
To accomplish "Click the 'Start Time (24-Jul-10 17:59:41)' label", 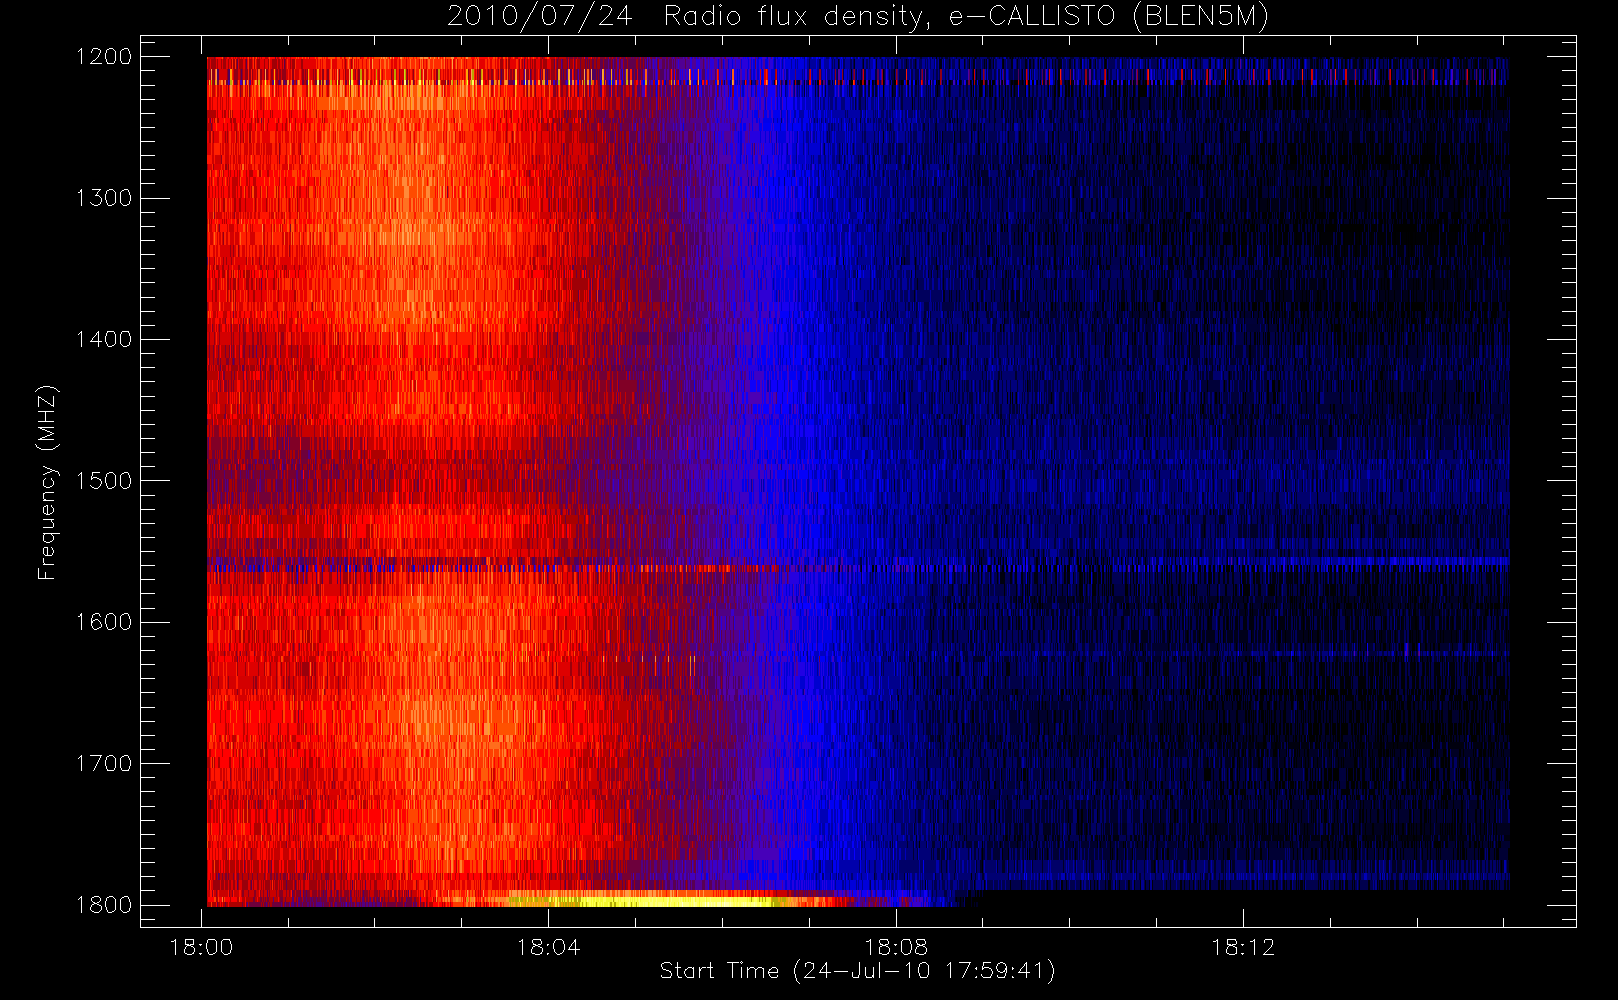I will point(858,971).
